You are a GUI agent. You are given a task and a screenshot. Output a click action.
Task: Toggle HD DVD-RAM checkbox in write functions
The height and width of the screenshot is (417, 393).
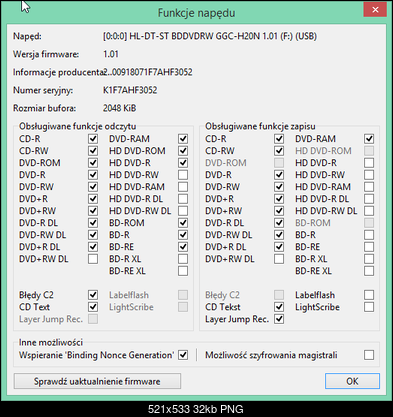369,187
